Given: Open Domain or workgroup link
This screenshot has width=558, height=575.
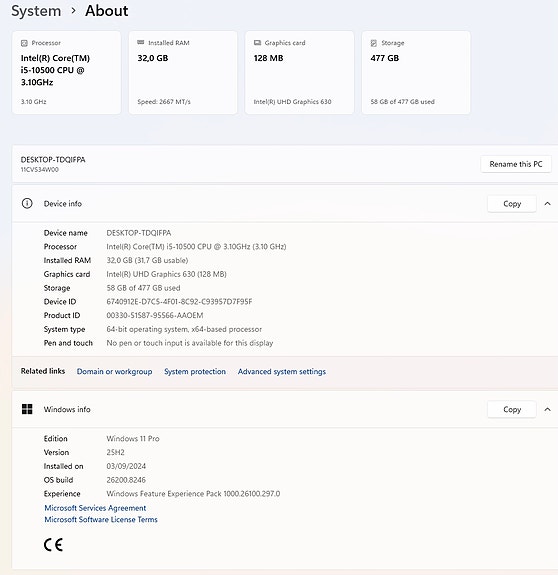Looking at the screenshot, I should (114, 371).
